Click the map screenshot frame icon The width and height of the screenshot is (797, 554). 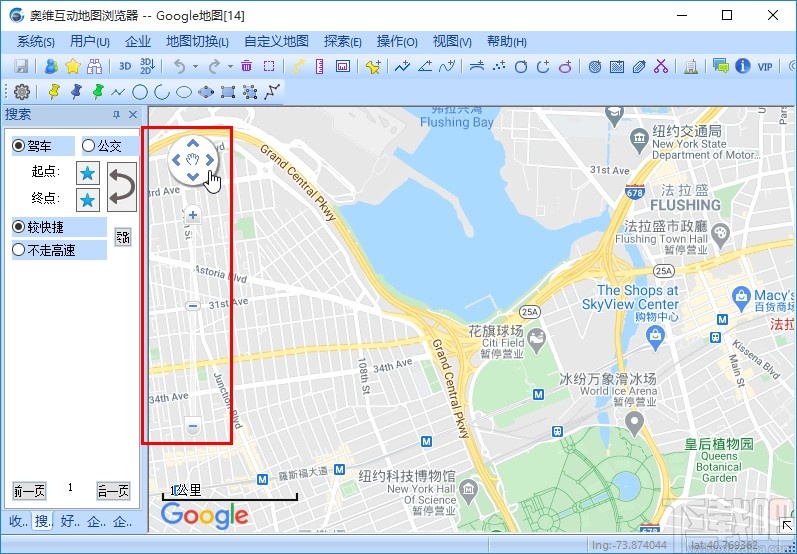coord(343,66)
